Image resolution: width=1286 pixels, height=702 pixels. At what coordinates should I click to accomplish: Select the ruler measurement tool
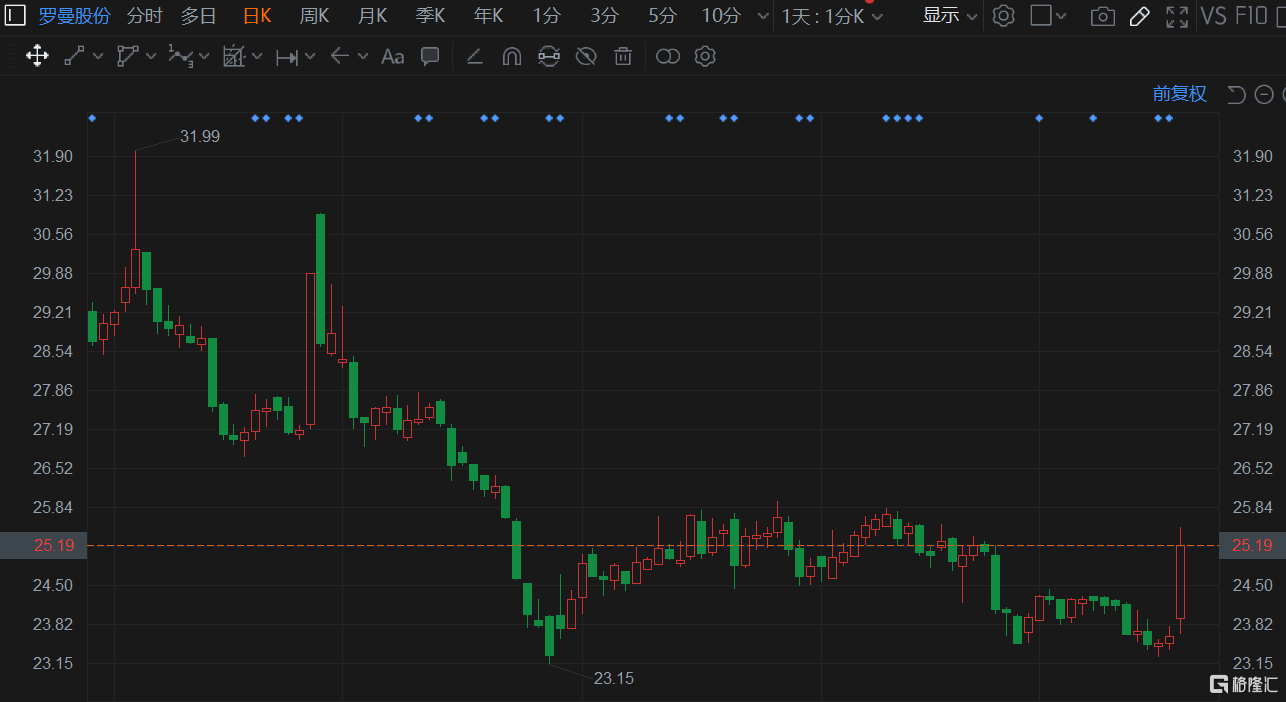tap(234, 56)
